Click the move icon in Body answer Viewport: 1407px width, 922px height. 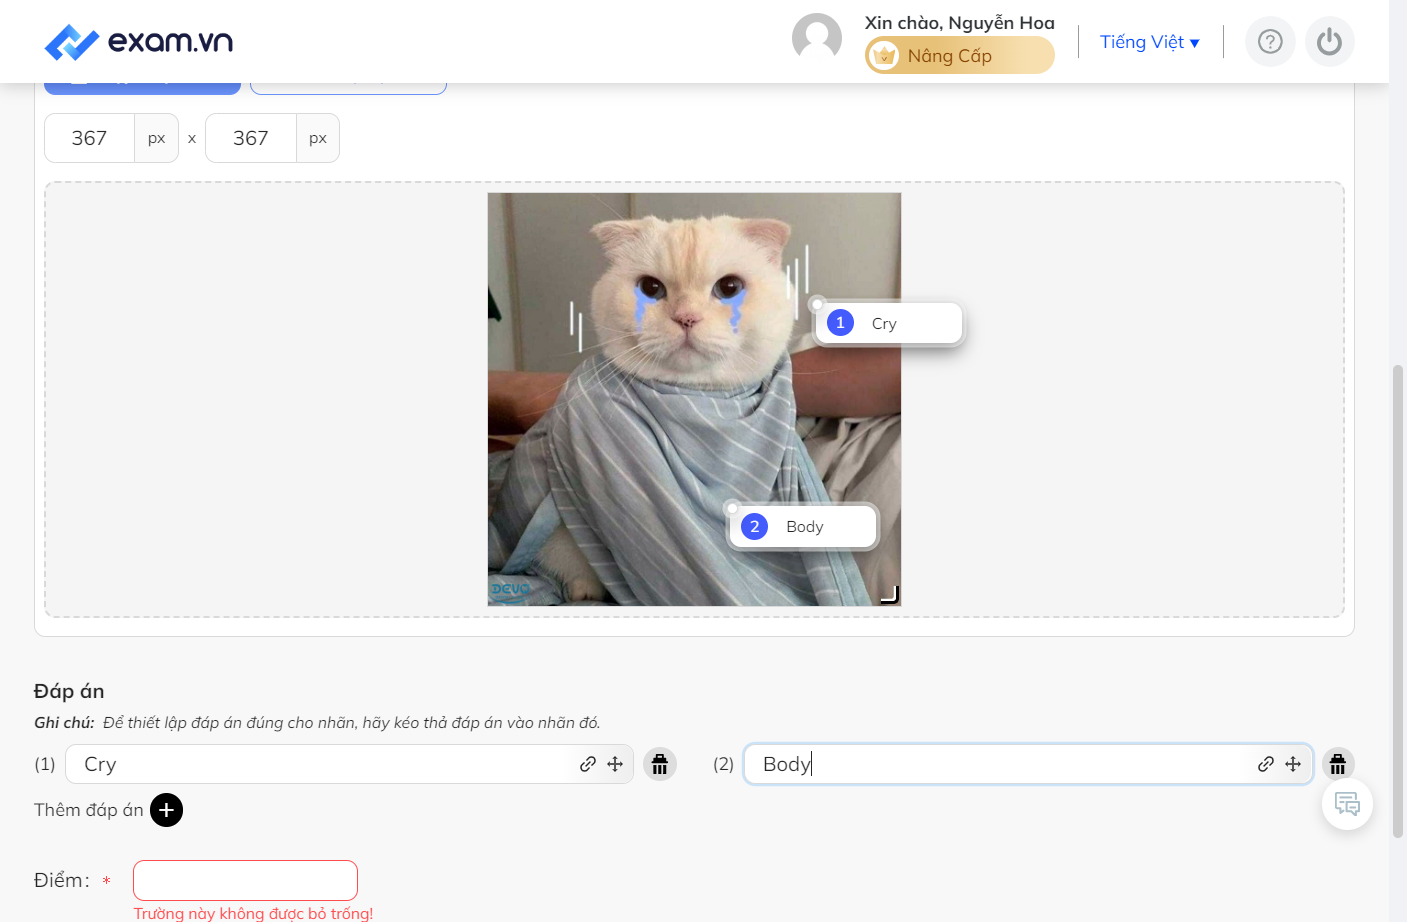pyautogui.click(x=1293, y=764)
